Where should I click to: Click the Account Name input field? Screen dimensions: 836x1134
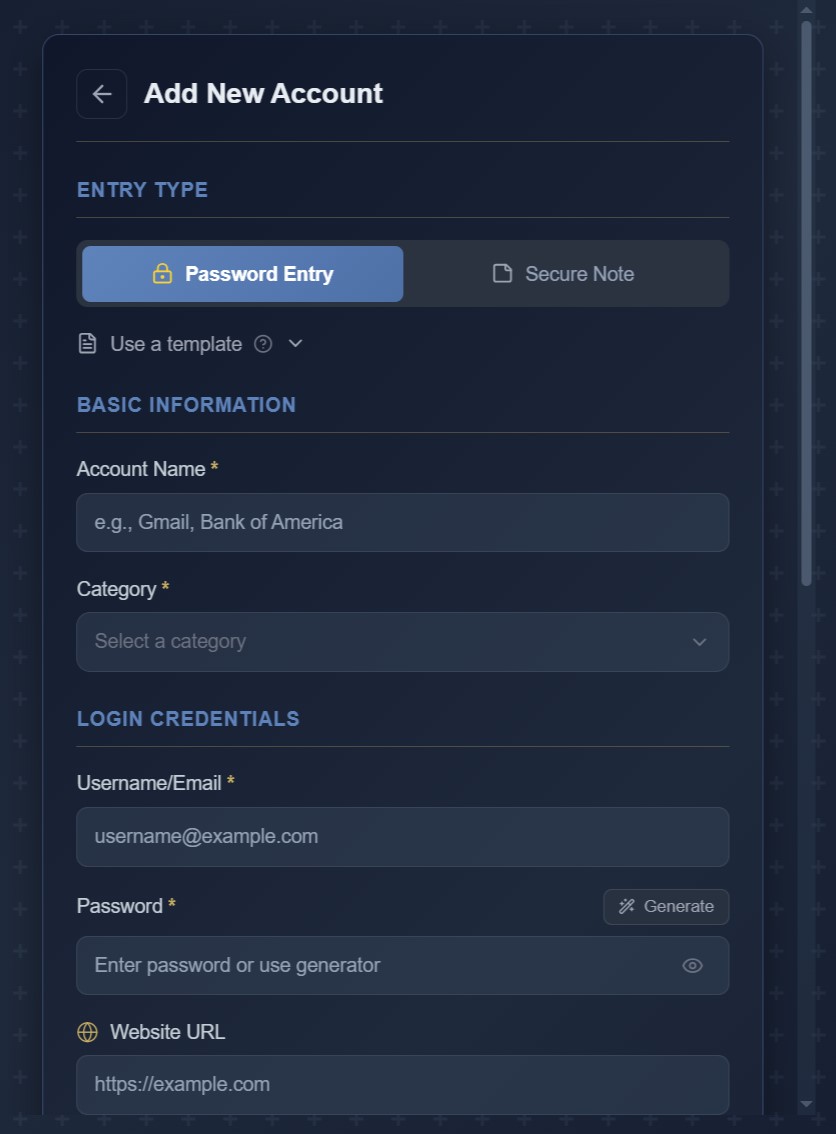pyautogui.click(x=402, y=522)
